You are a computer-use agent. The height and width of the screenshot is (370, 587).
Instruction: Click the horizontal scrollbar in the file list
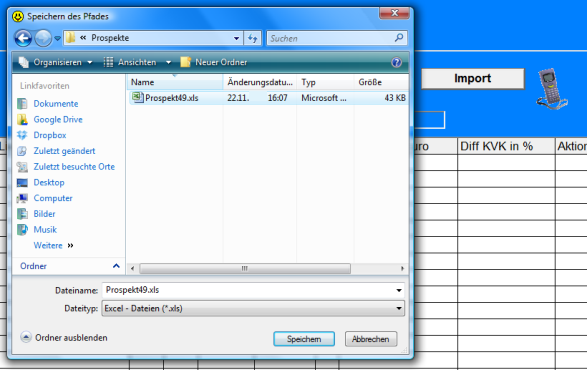coord(267,268)
